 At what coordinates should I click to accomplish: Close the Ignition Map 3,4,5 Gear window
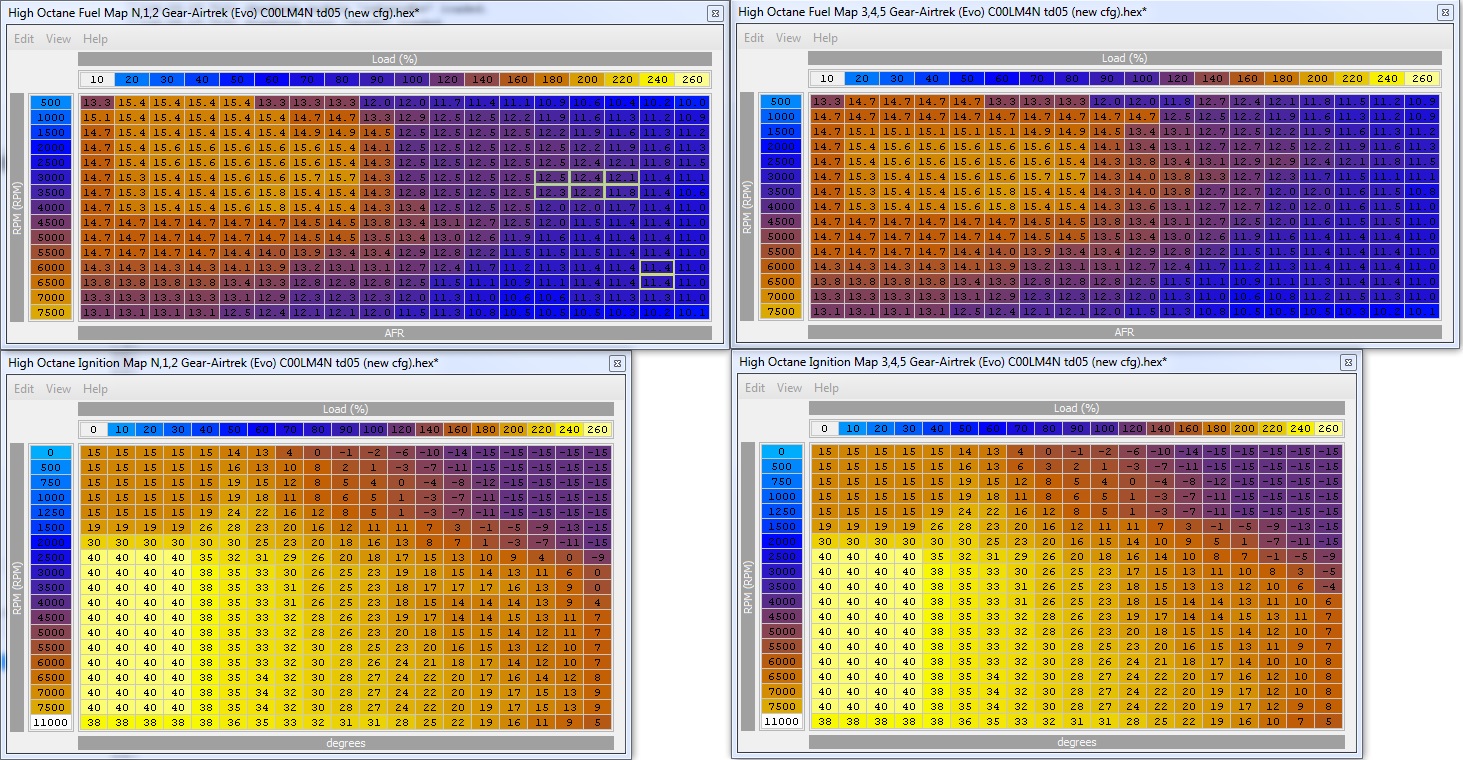(x=1348, y=363)
